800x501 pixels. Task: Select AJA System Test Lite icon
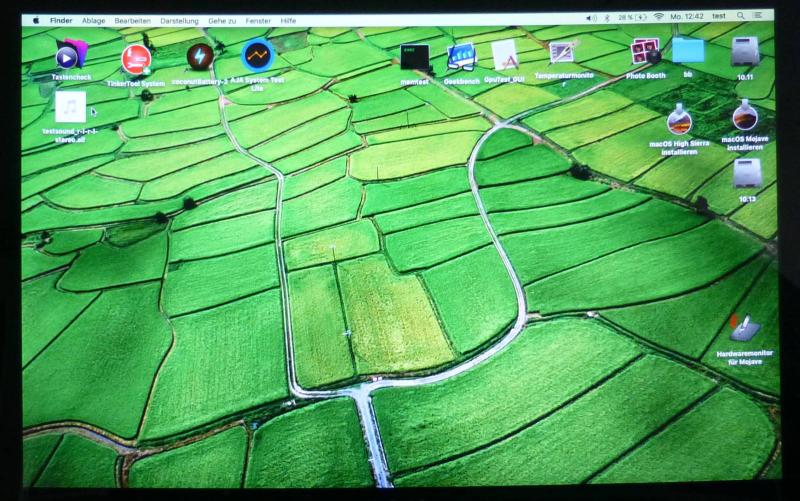click(257, 55)
